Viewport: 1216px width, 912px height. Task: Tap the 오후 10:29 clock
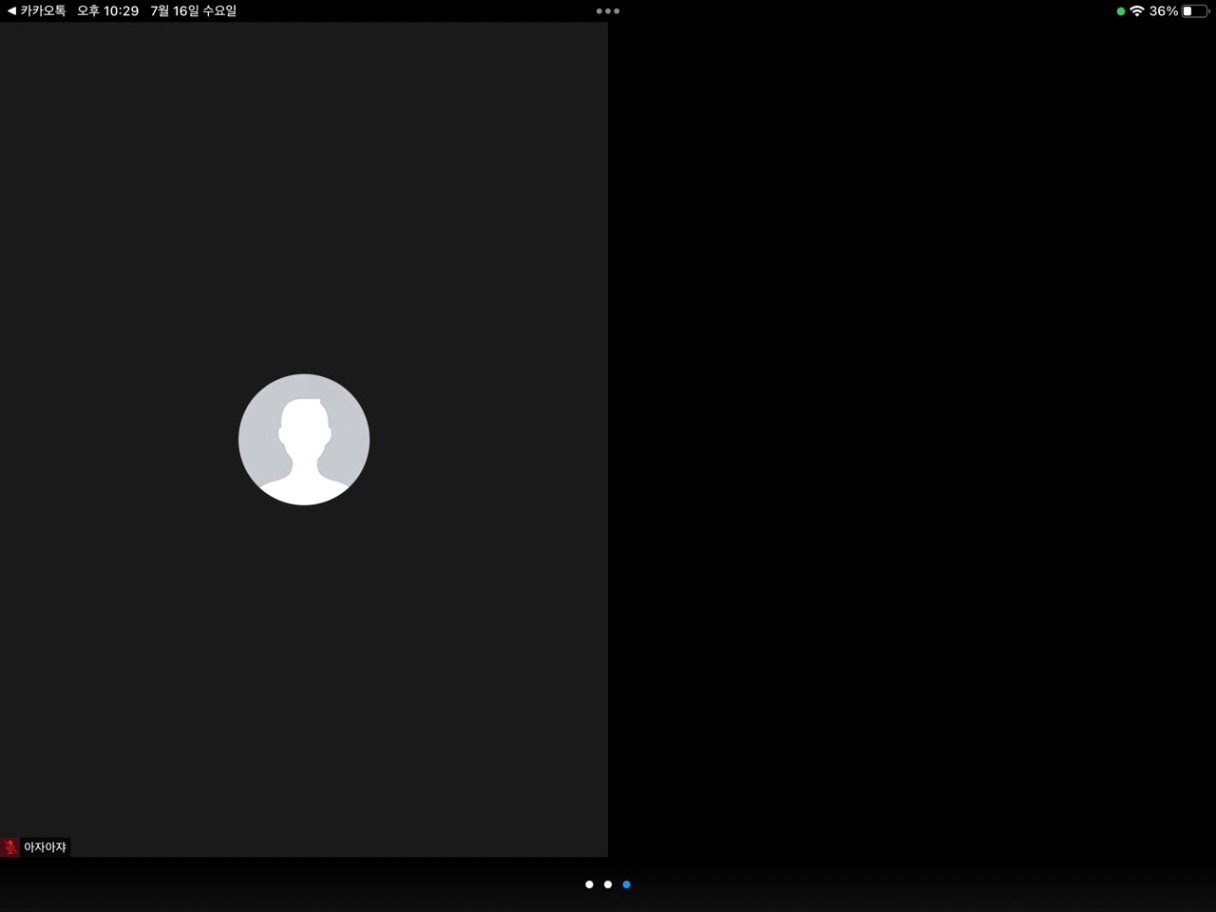pos(108,11)
